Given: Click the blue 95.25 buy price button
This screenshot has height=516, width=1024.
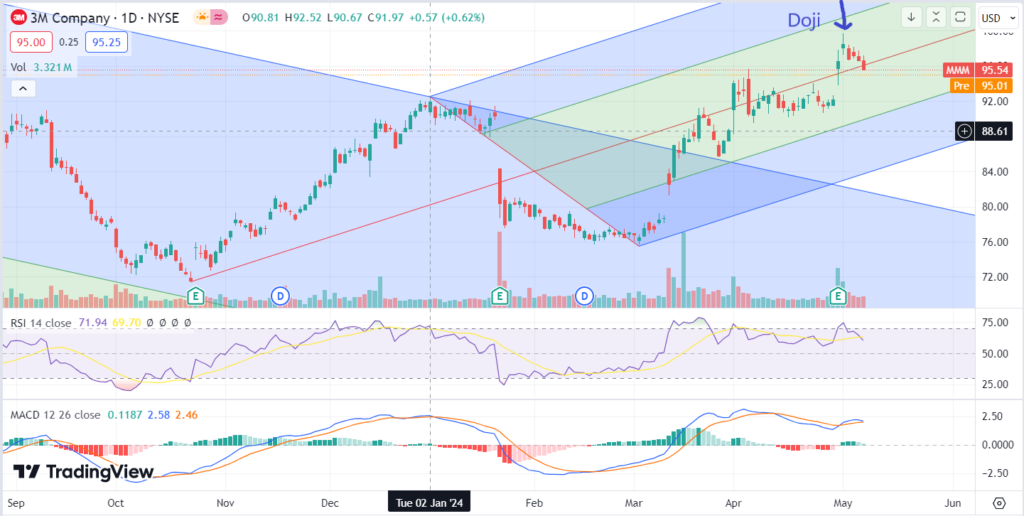Looking at the screenshot, I should pyautogui.click(x=106, y=42).
